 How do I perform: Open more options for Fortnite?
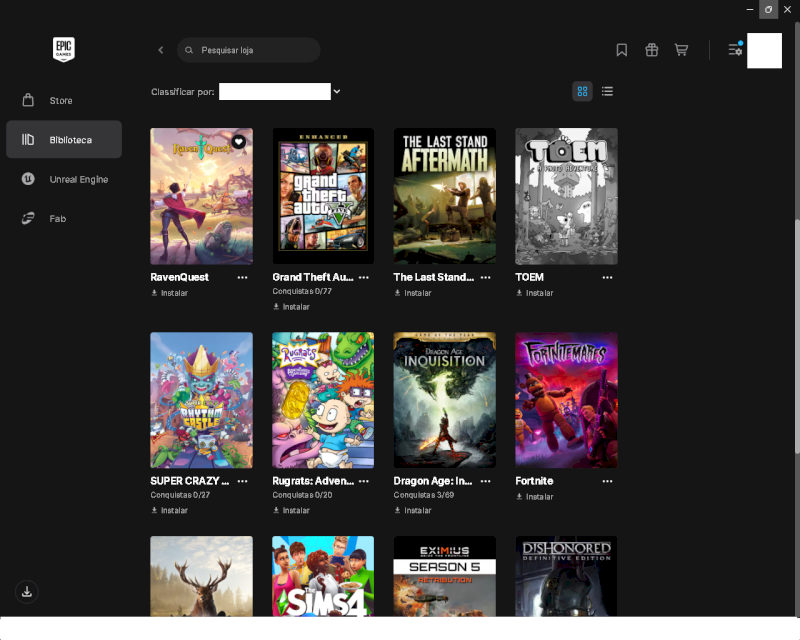tap(607, 481)
